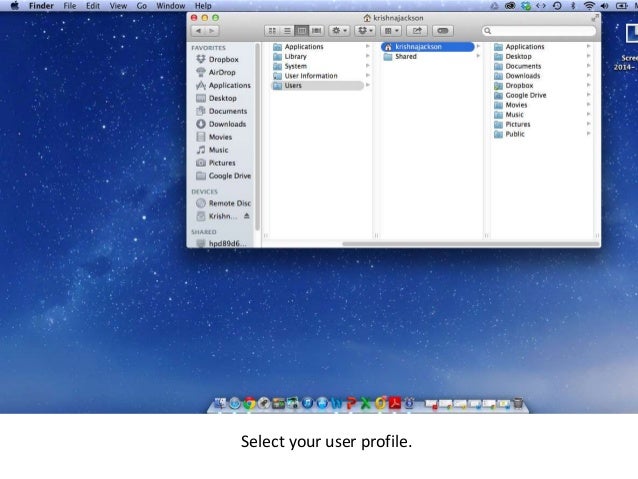This screenshot has width=638, height=479.
Task: Expand arrow beside Library folder
Action: pos(368,56)
